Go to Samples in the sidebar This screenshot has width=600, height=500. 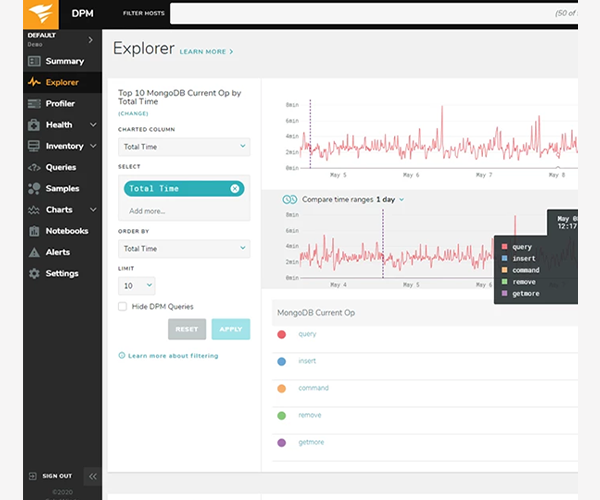[62, 189]
